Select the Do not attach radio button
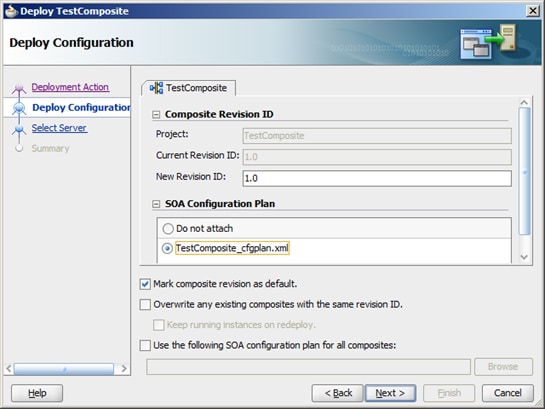 point(168,229)
